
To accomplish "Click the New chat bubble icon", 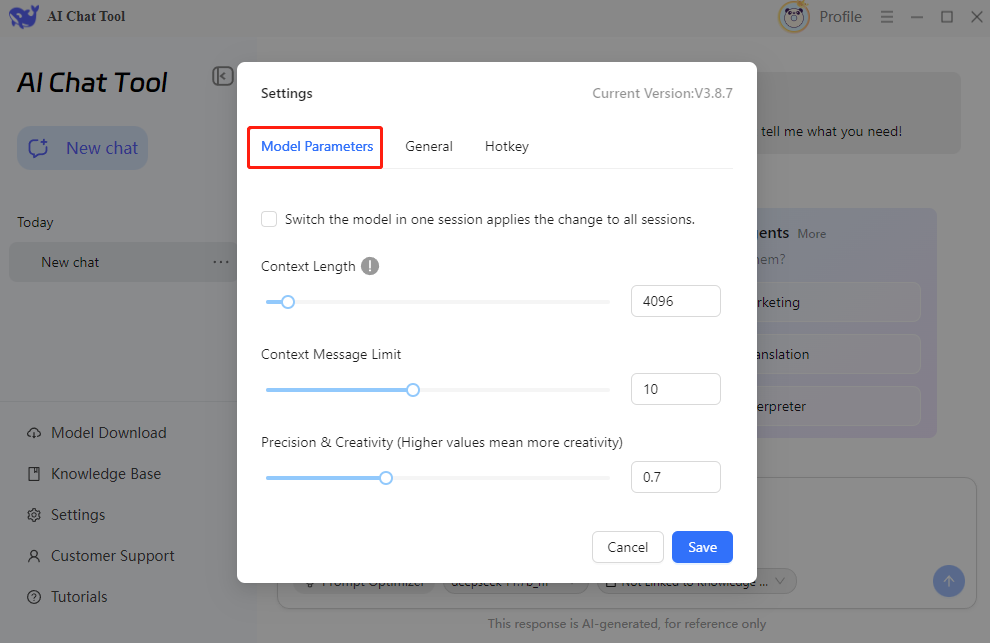I will 38,148.
